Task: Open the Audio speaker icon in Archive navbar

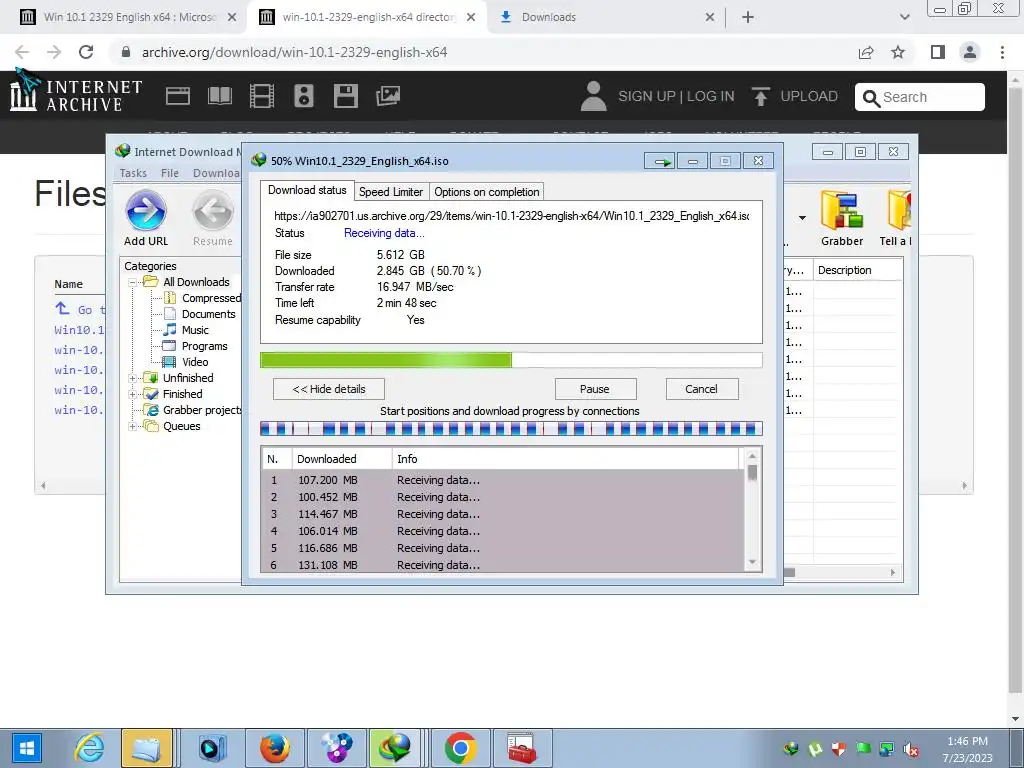Action: (x=304, y=96)
